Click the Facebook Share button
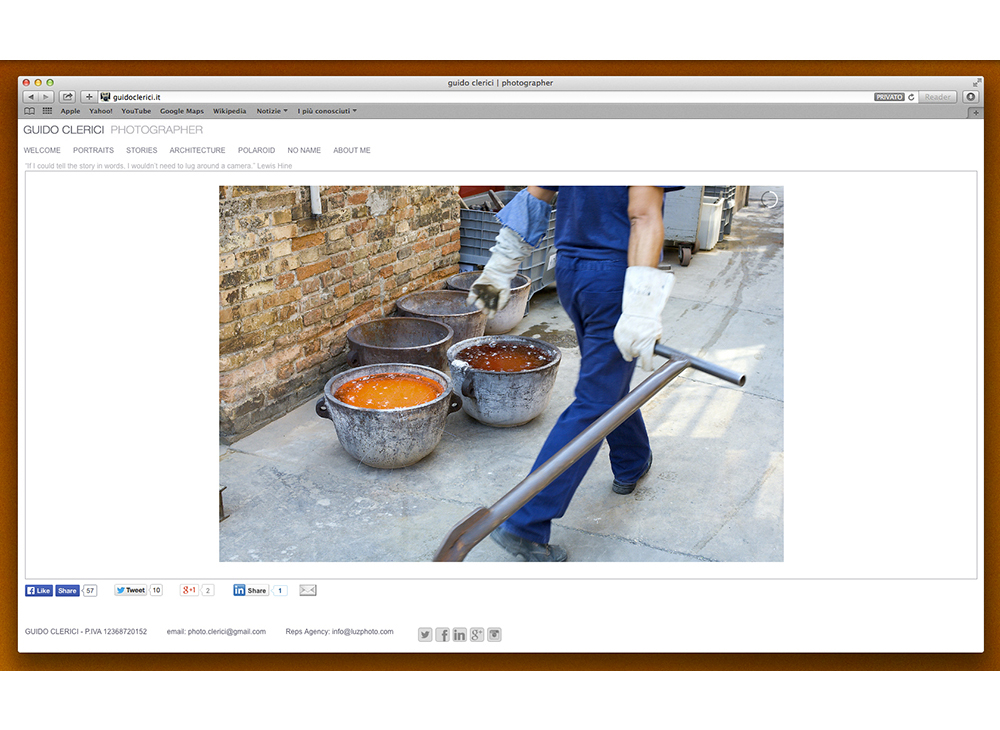This screenshot has height=730, width=1000. click(67, 590)
